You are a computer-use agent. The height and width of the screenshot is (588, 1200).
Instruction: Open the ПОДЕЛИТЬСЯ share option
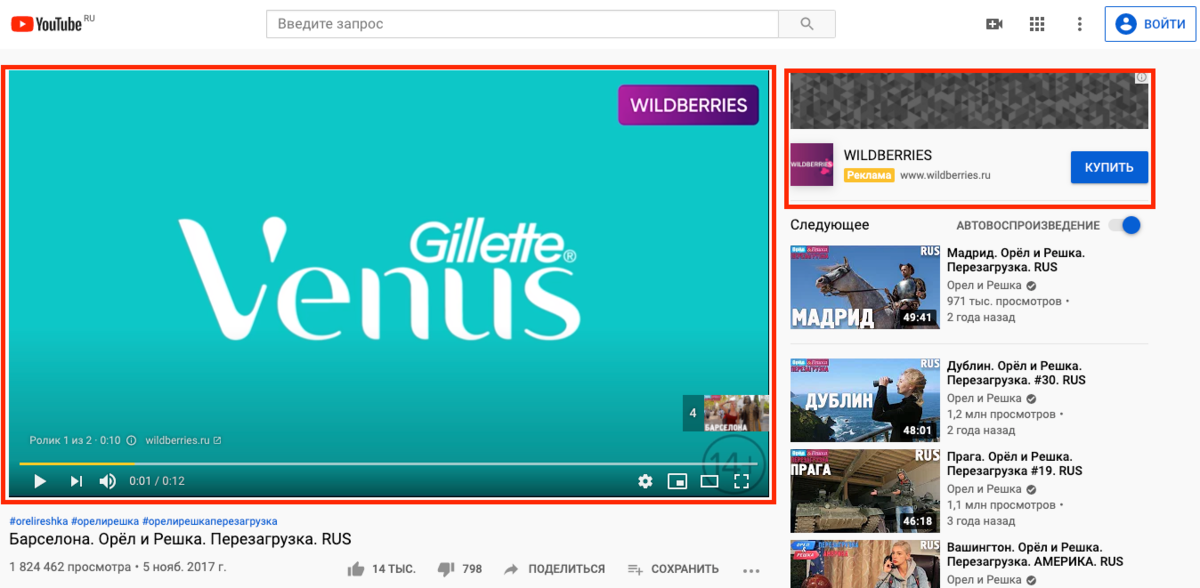[554, 569]
